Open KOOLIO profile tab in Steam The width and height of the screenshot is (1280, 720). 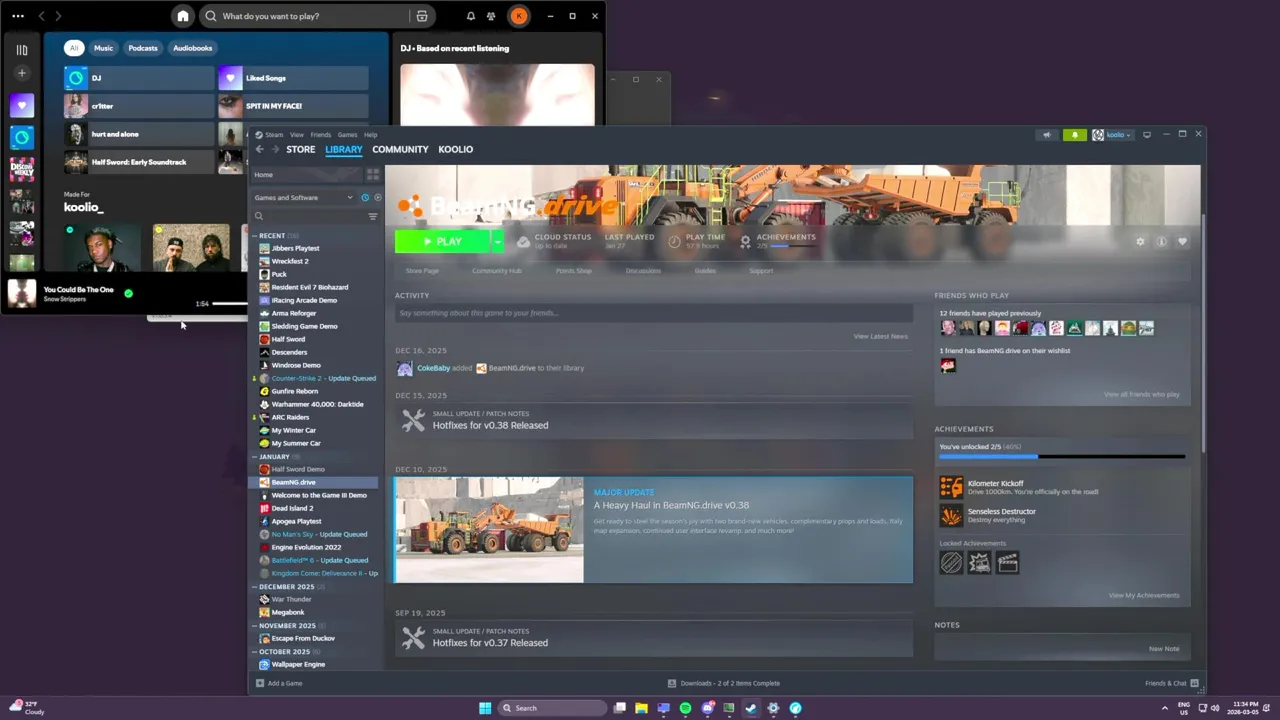[x=455, y=149]
